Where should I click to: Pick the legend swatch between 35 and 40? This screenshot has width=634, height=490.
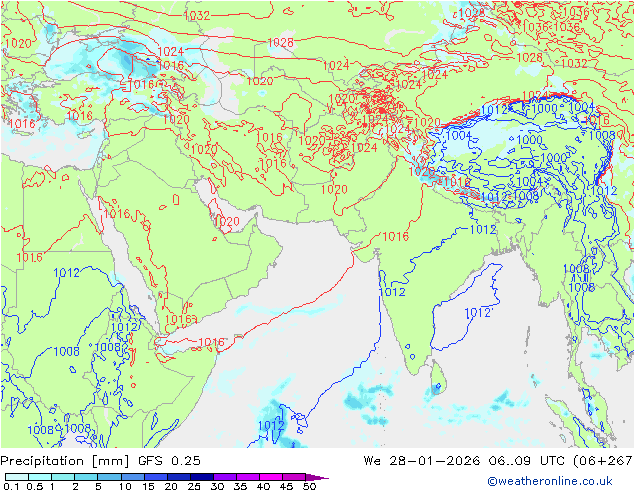point(248,477)
